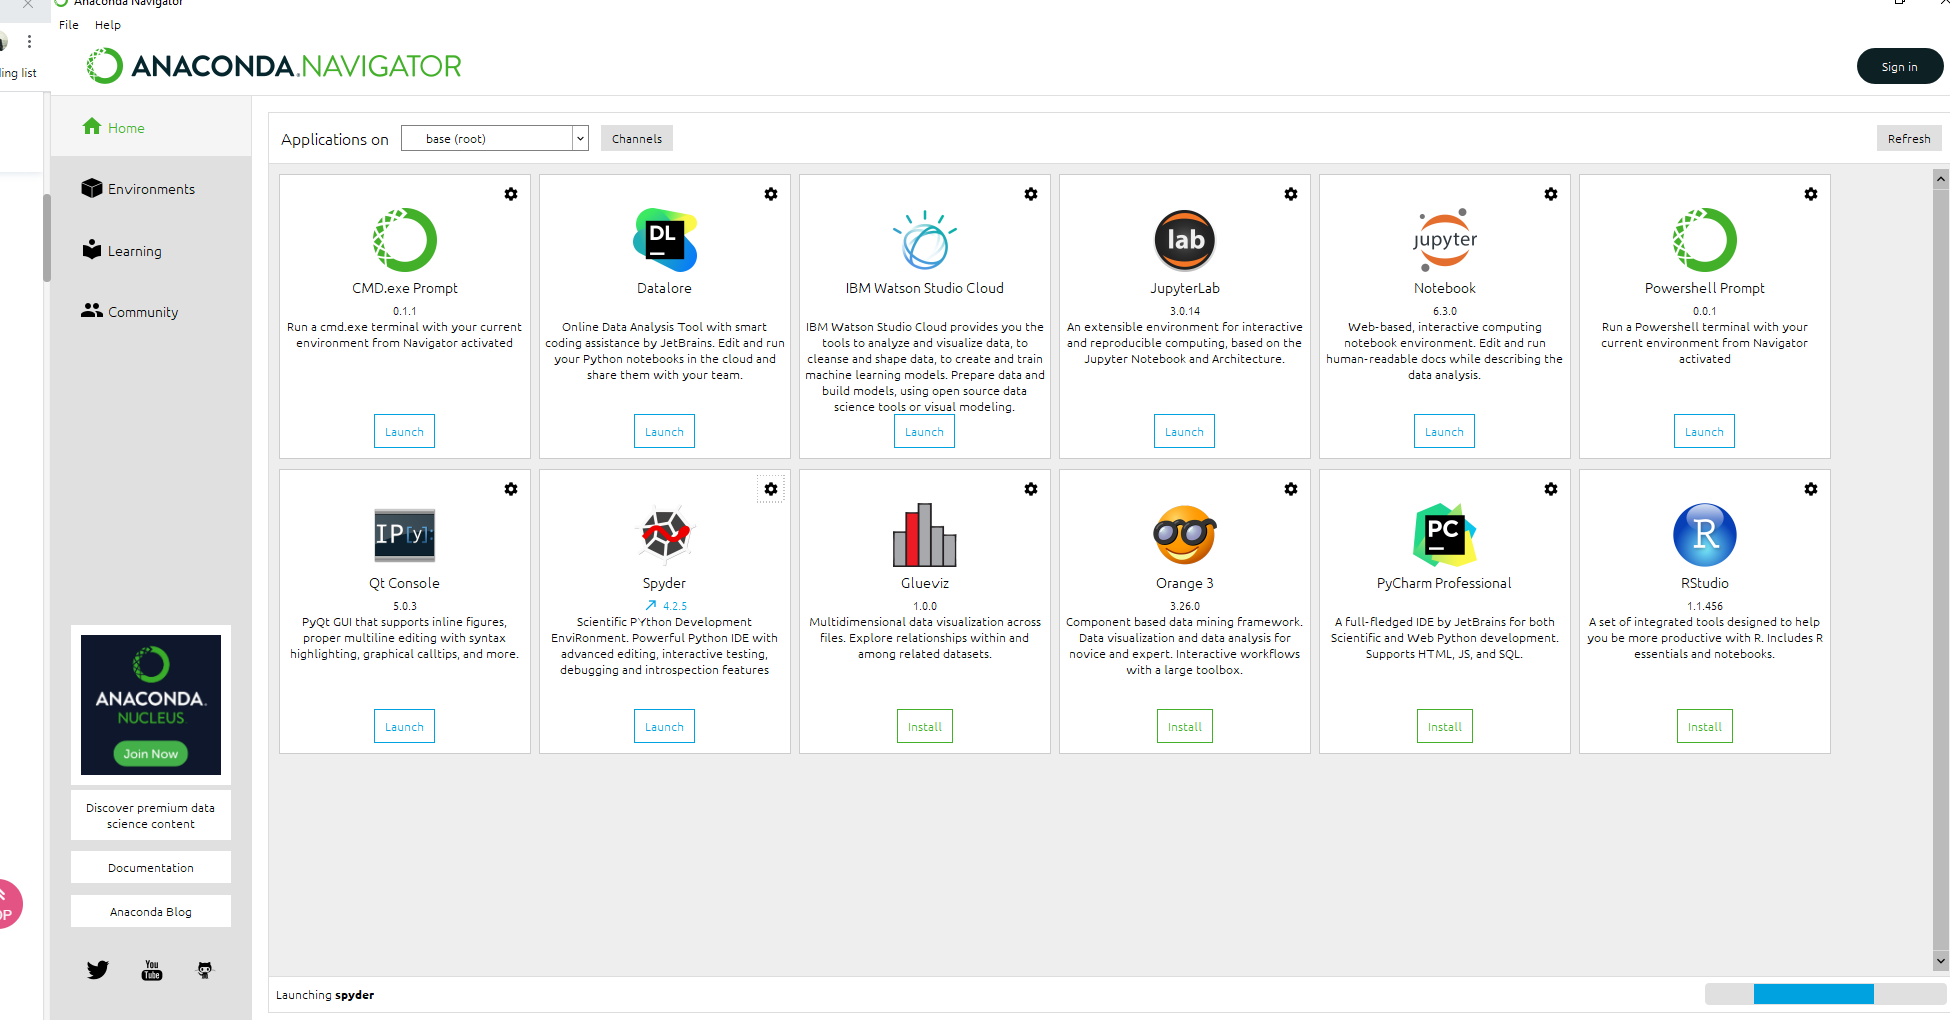
Task: Launch Spyder
Action: [665, 727]
